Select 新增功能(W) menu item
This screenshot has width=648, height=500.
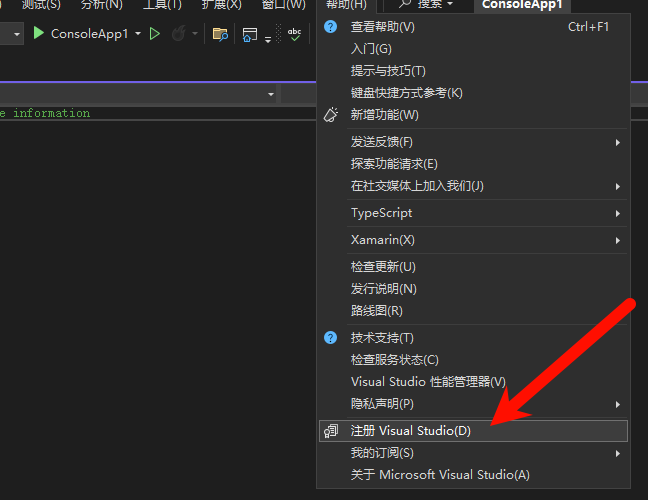(x=473, y=114)
